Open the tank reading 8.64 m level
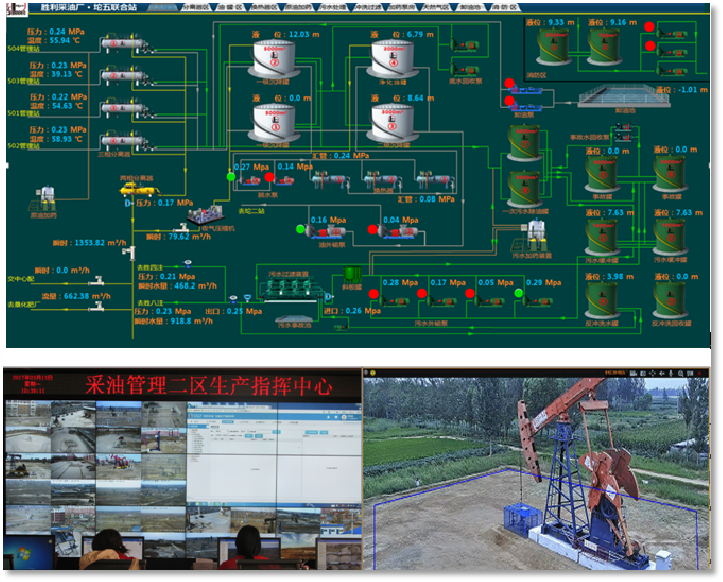The width and height of the screenshot is (723, 582). (391, 121)
